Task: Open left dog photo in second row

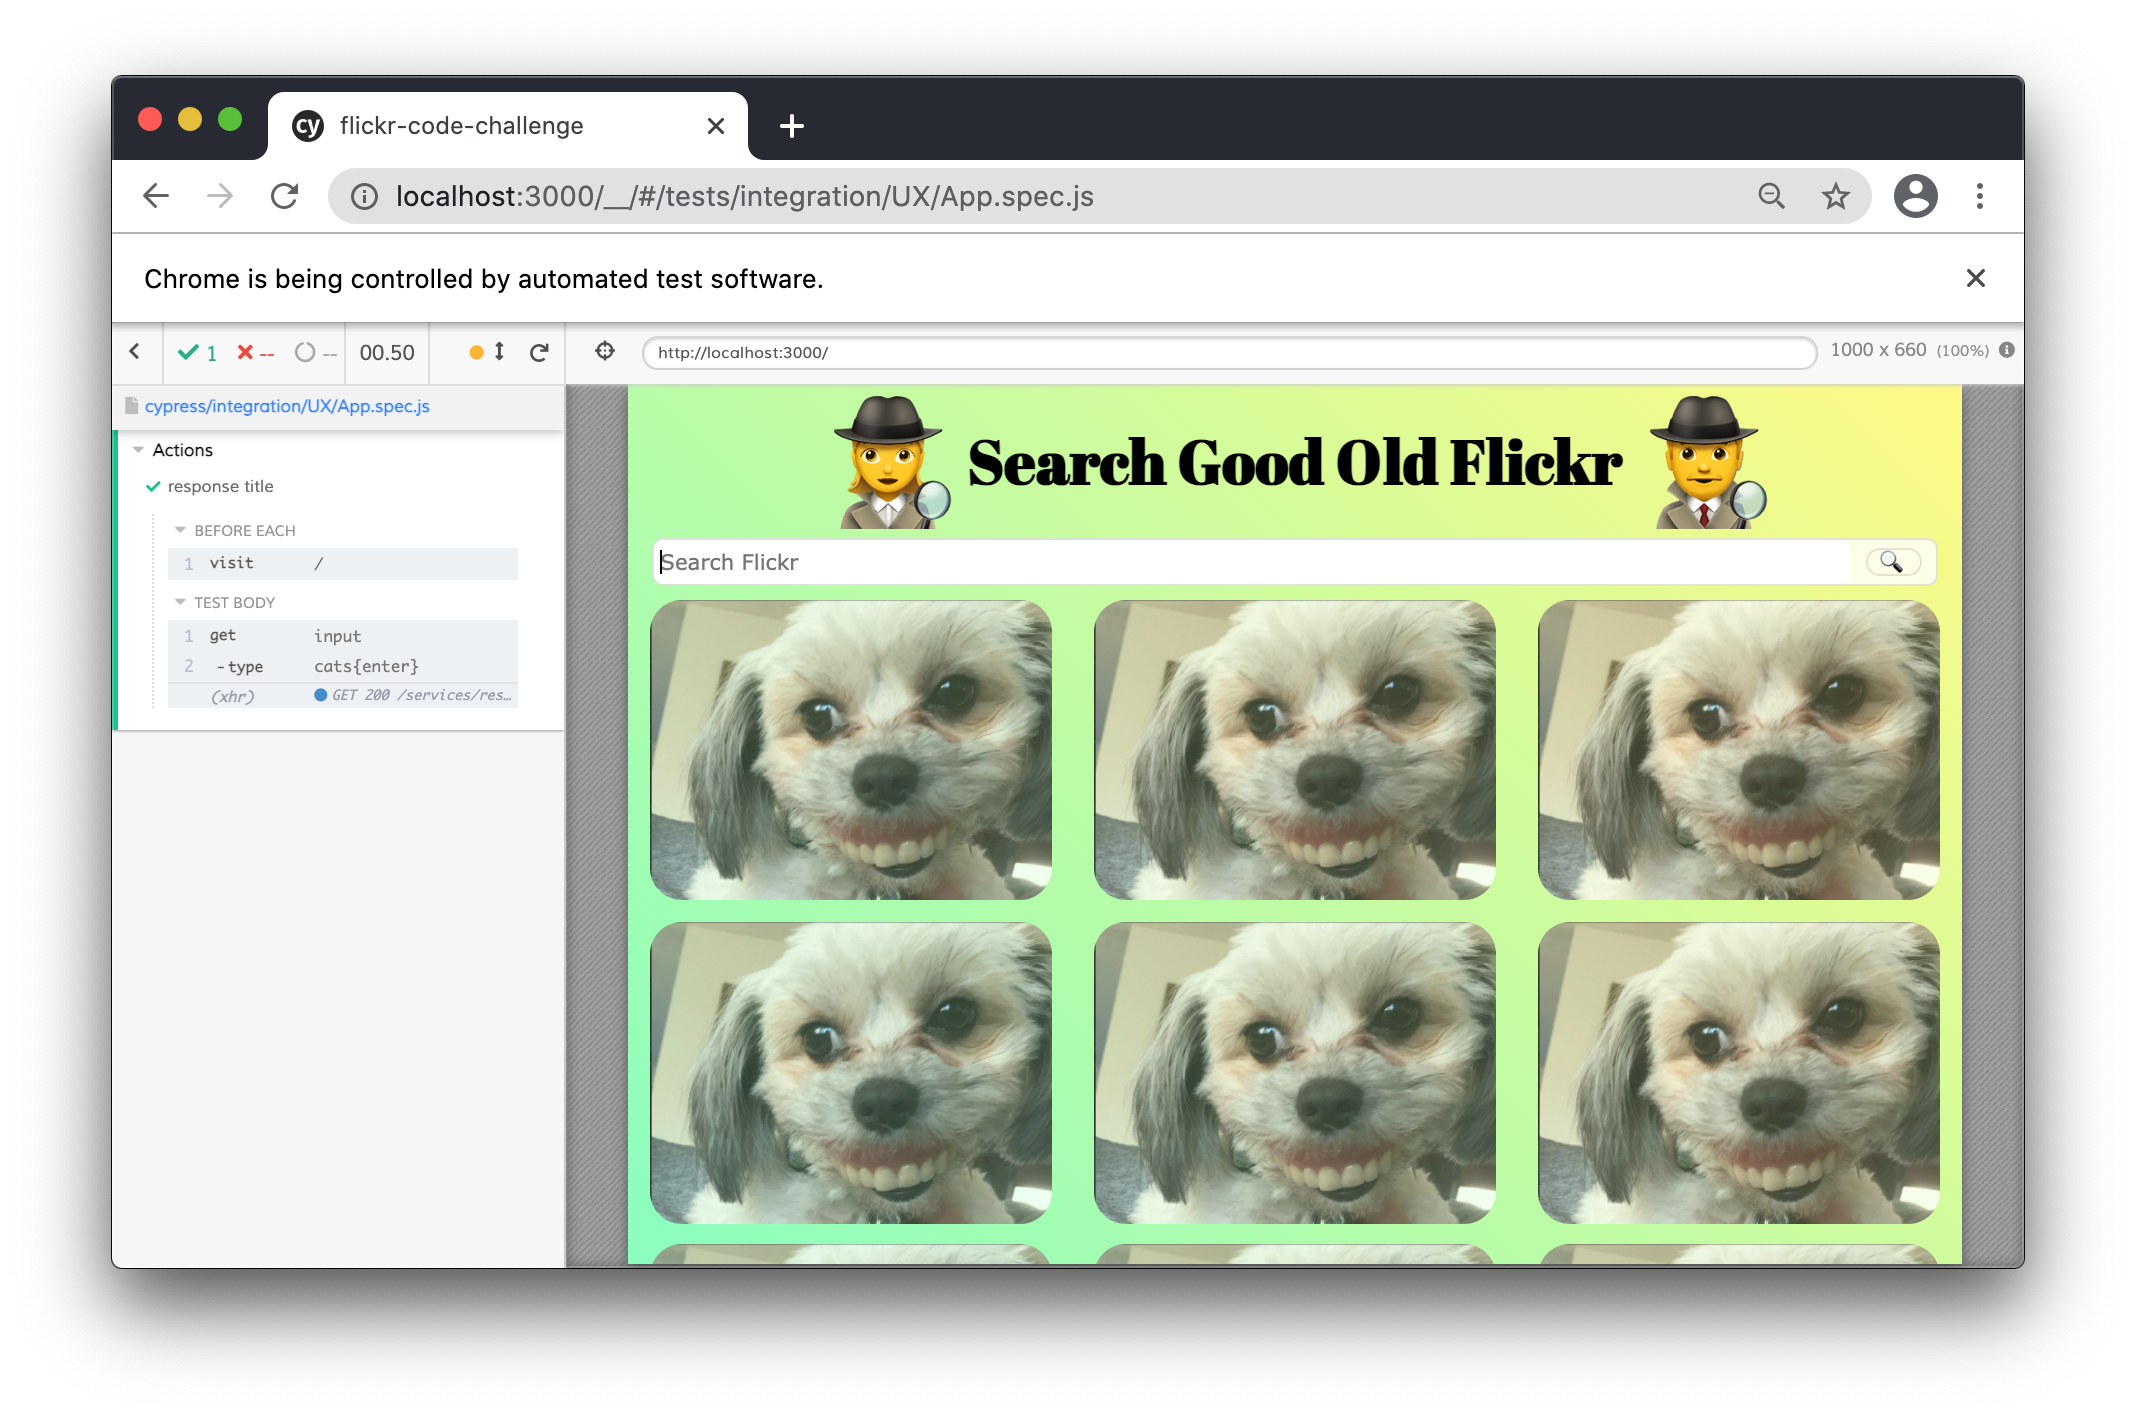Action: coord(851,1073)
